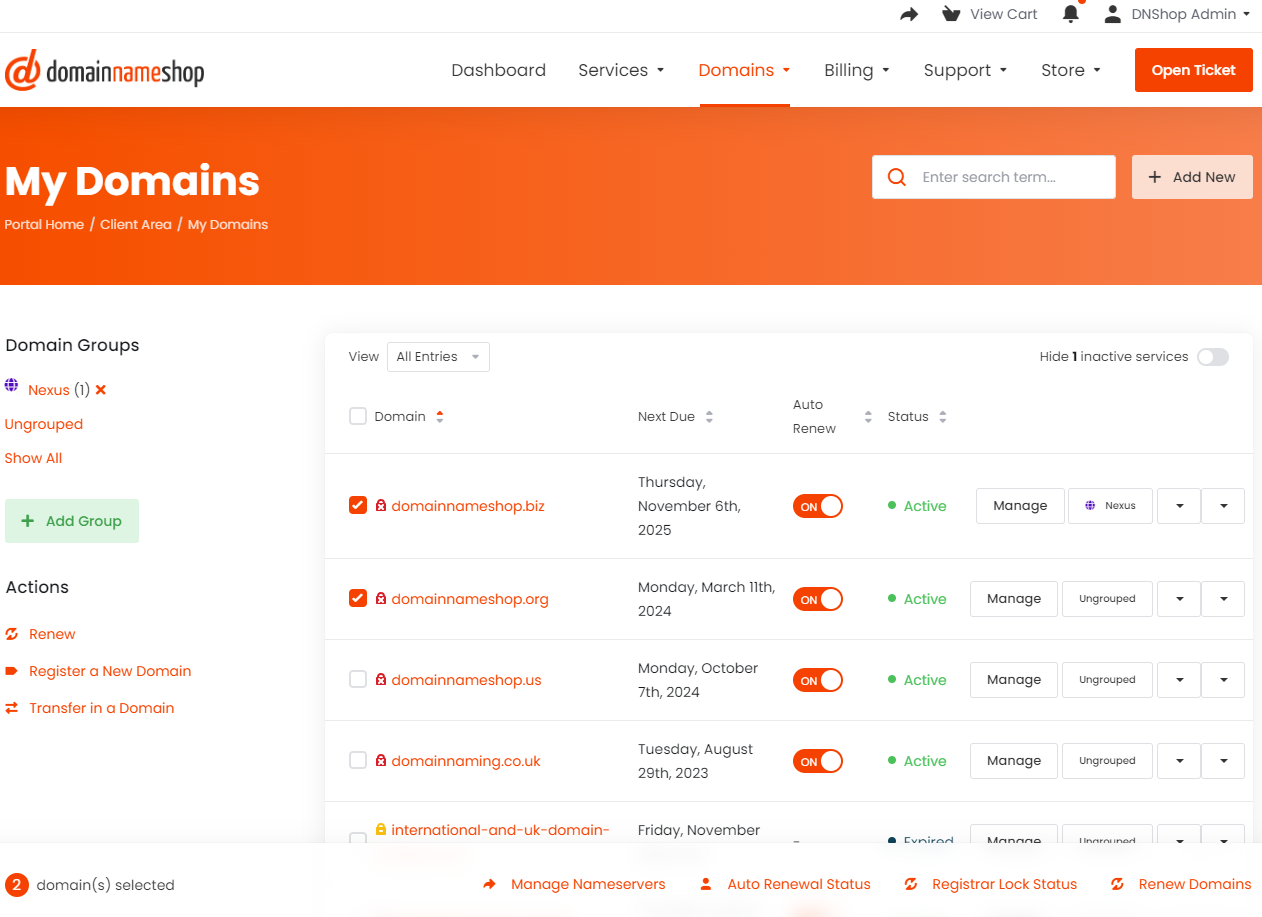Click the share arrow icon in top bar

pos(909,14)
